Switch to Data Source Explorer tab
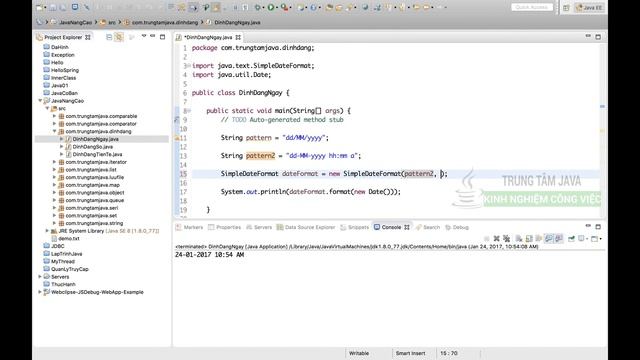 click(x=306, y=227)
